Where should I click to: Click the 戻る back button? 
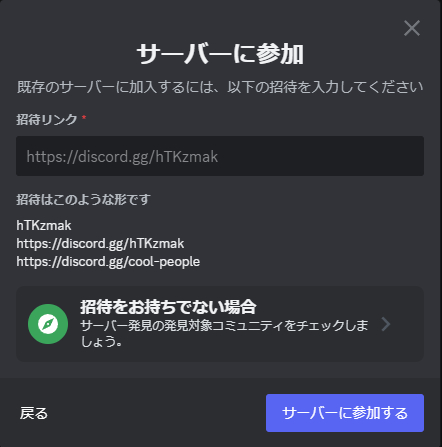click(x=34, y=413)
